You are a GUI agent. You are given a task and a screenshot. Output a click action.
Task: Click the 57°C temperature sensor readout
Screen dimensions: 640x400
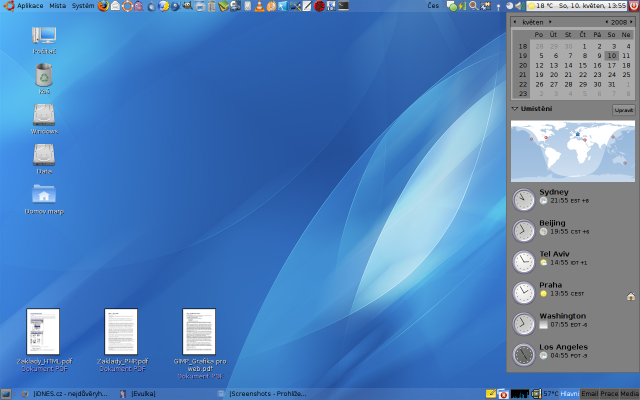[x=551, y=394]
